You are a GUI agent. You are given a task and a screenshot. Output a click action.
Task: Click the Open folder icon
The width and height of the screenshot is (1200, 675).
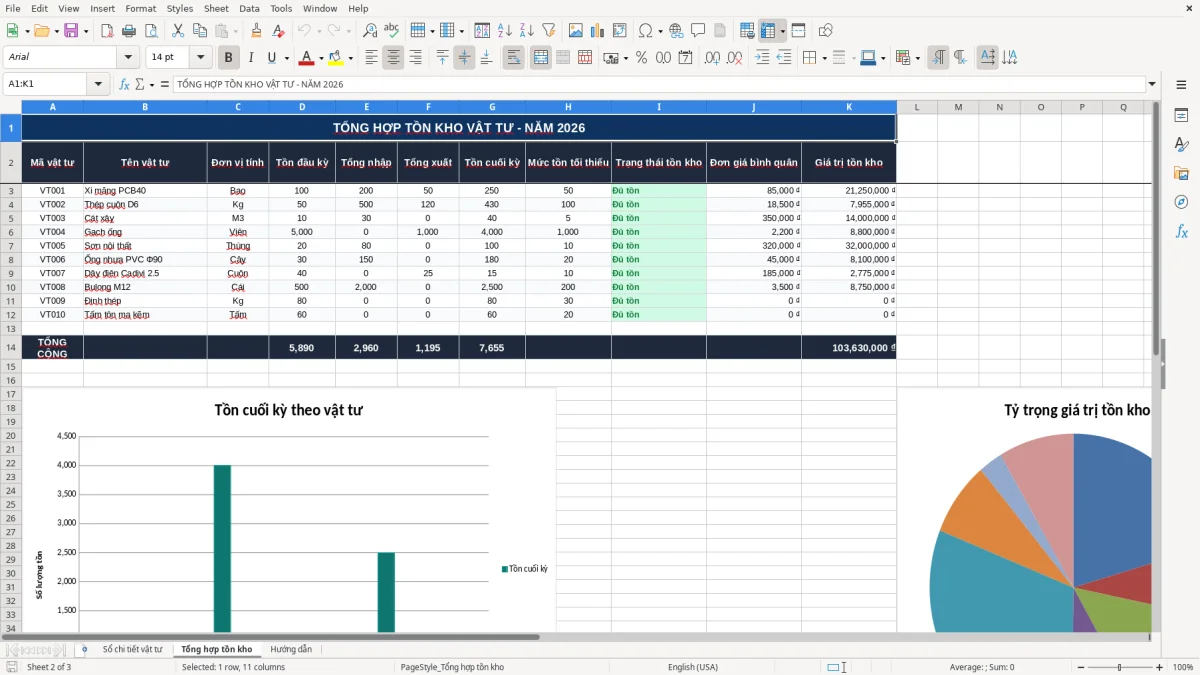click(42, 31)
